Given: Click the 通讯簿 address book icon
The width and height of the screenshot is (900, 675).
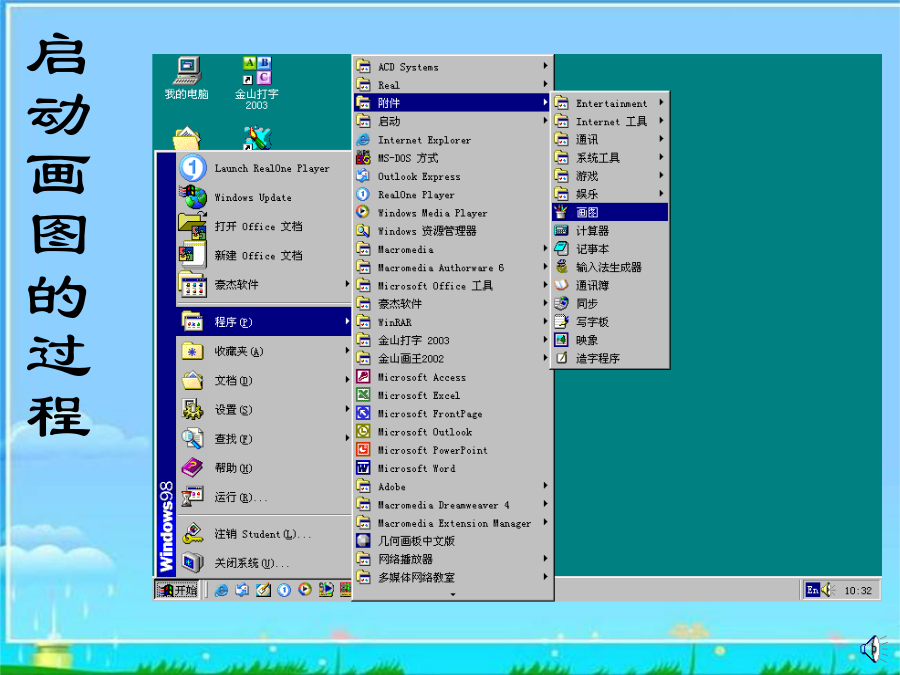Looking at the screenshot, I should click(561, 285).
